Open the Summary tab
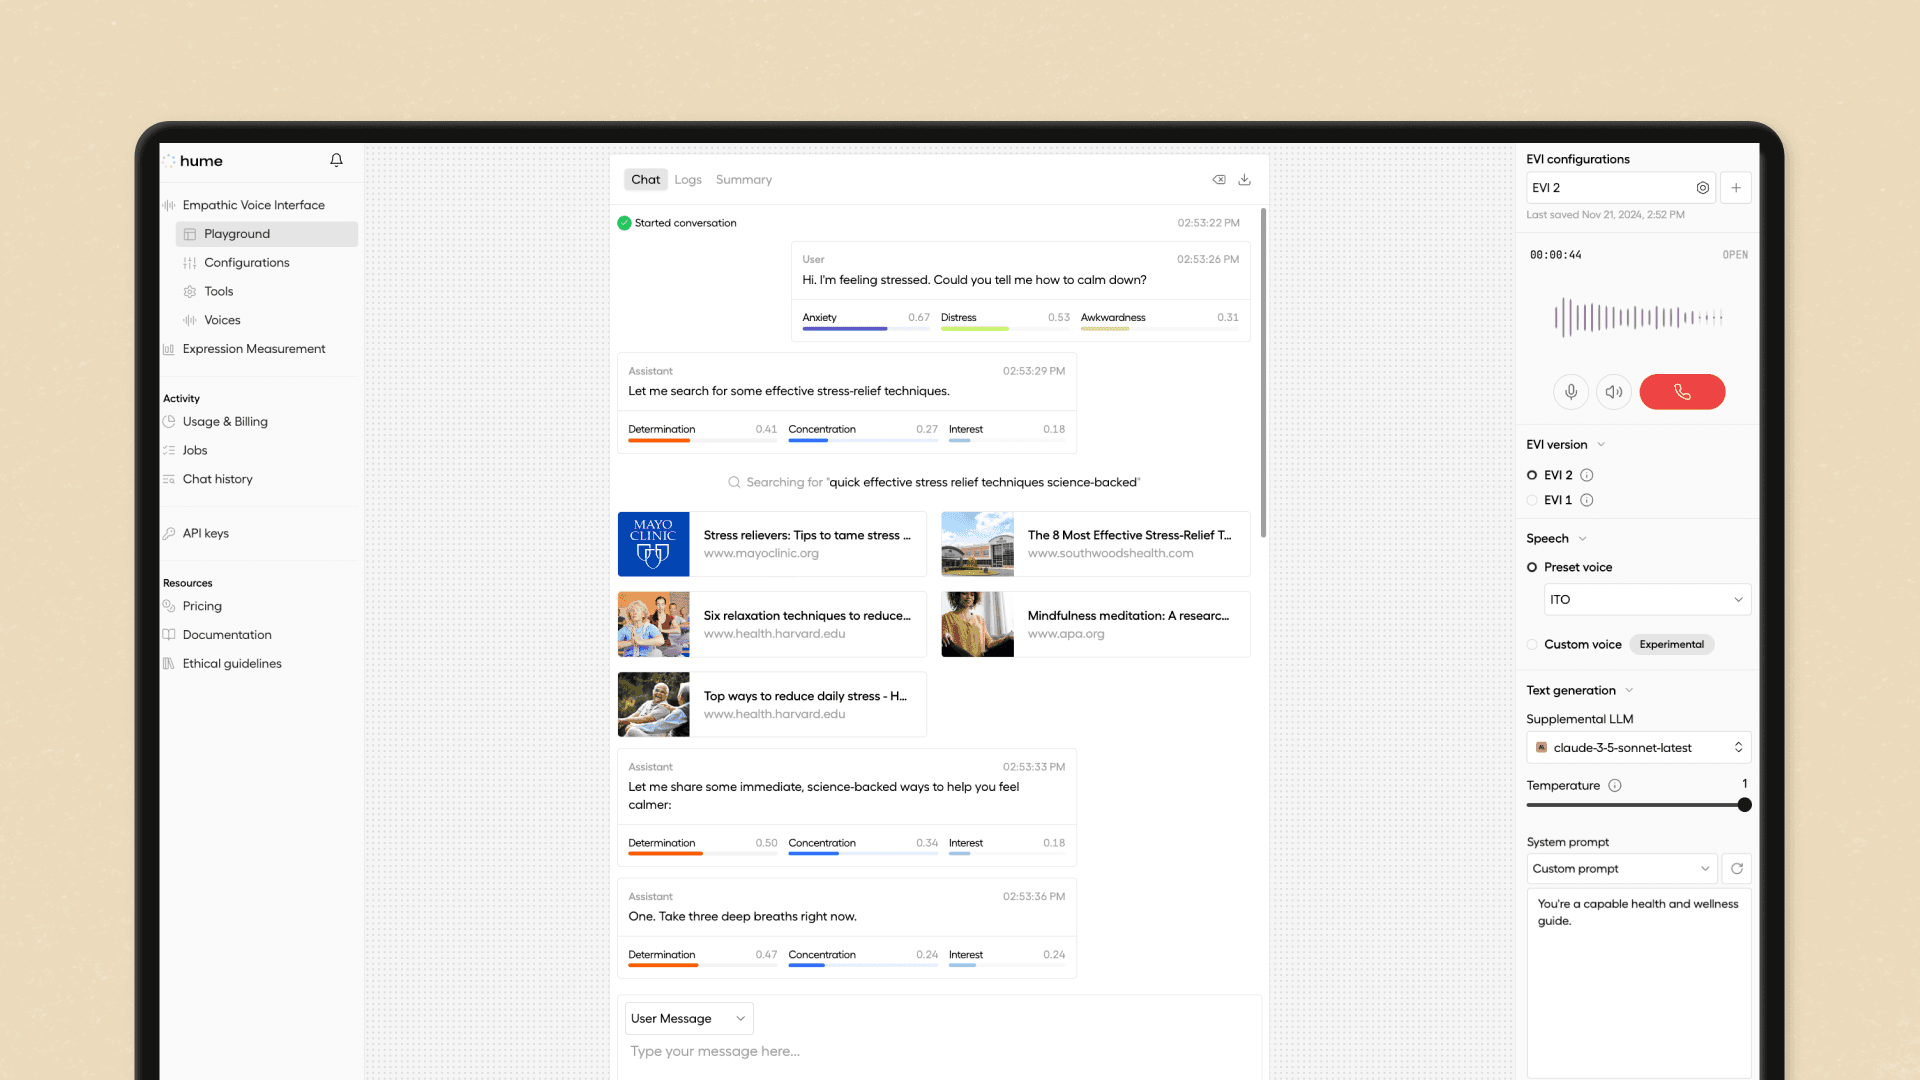This screenshot has width=1920, height=1080. tap(743, 179)
